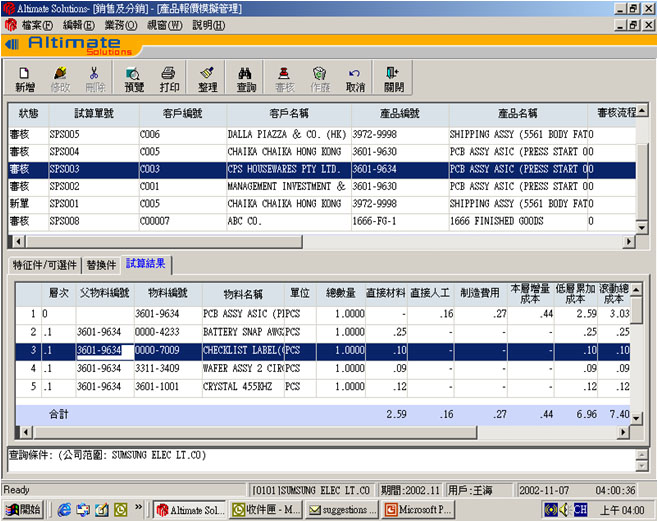
Task: Switch to the 替換件 tab
Action: (101, 265)
